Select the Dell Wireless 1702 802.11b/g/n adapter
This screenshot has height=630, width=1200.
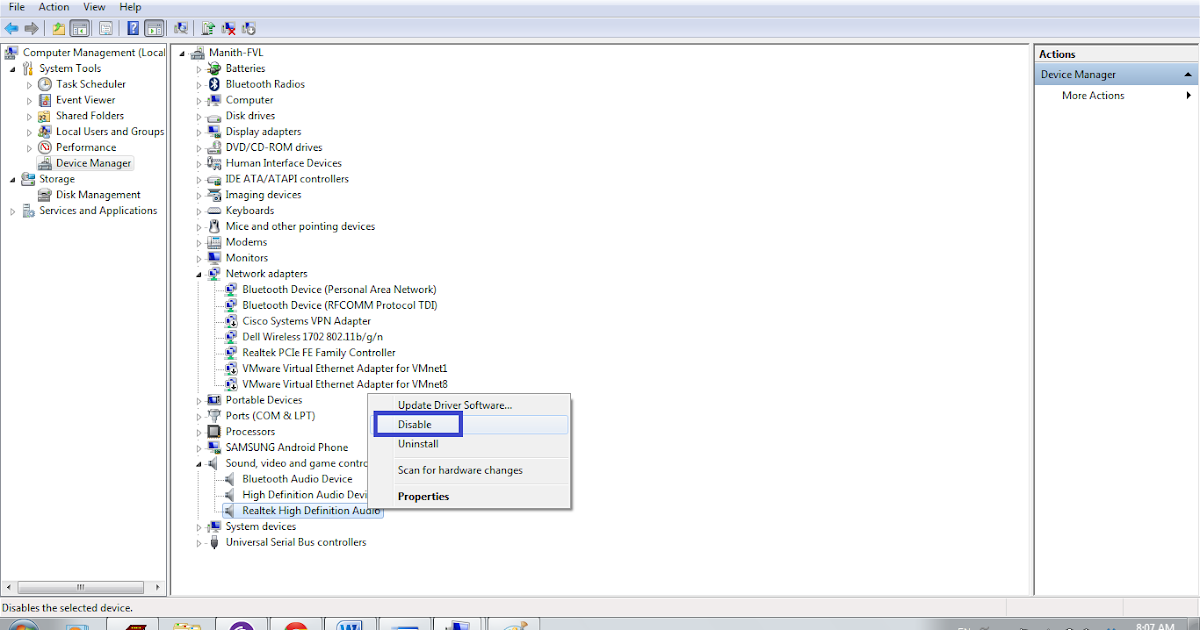pyautogui.click(x=313, y=337)
